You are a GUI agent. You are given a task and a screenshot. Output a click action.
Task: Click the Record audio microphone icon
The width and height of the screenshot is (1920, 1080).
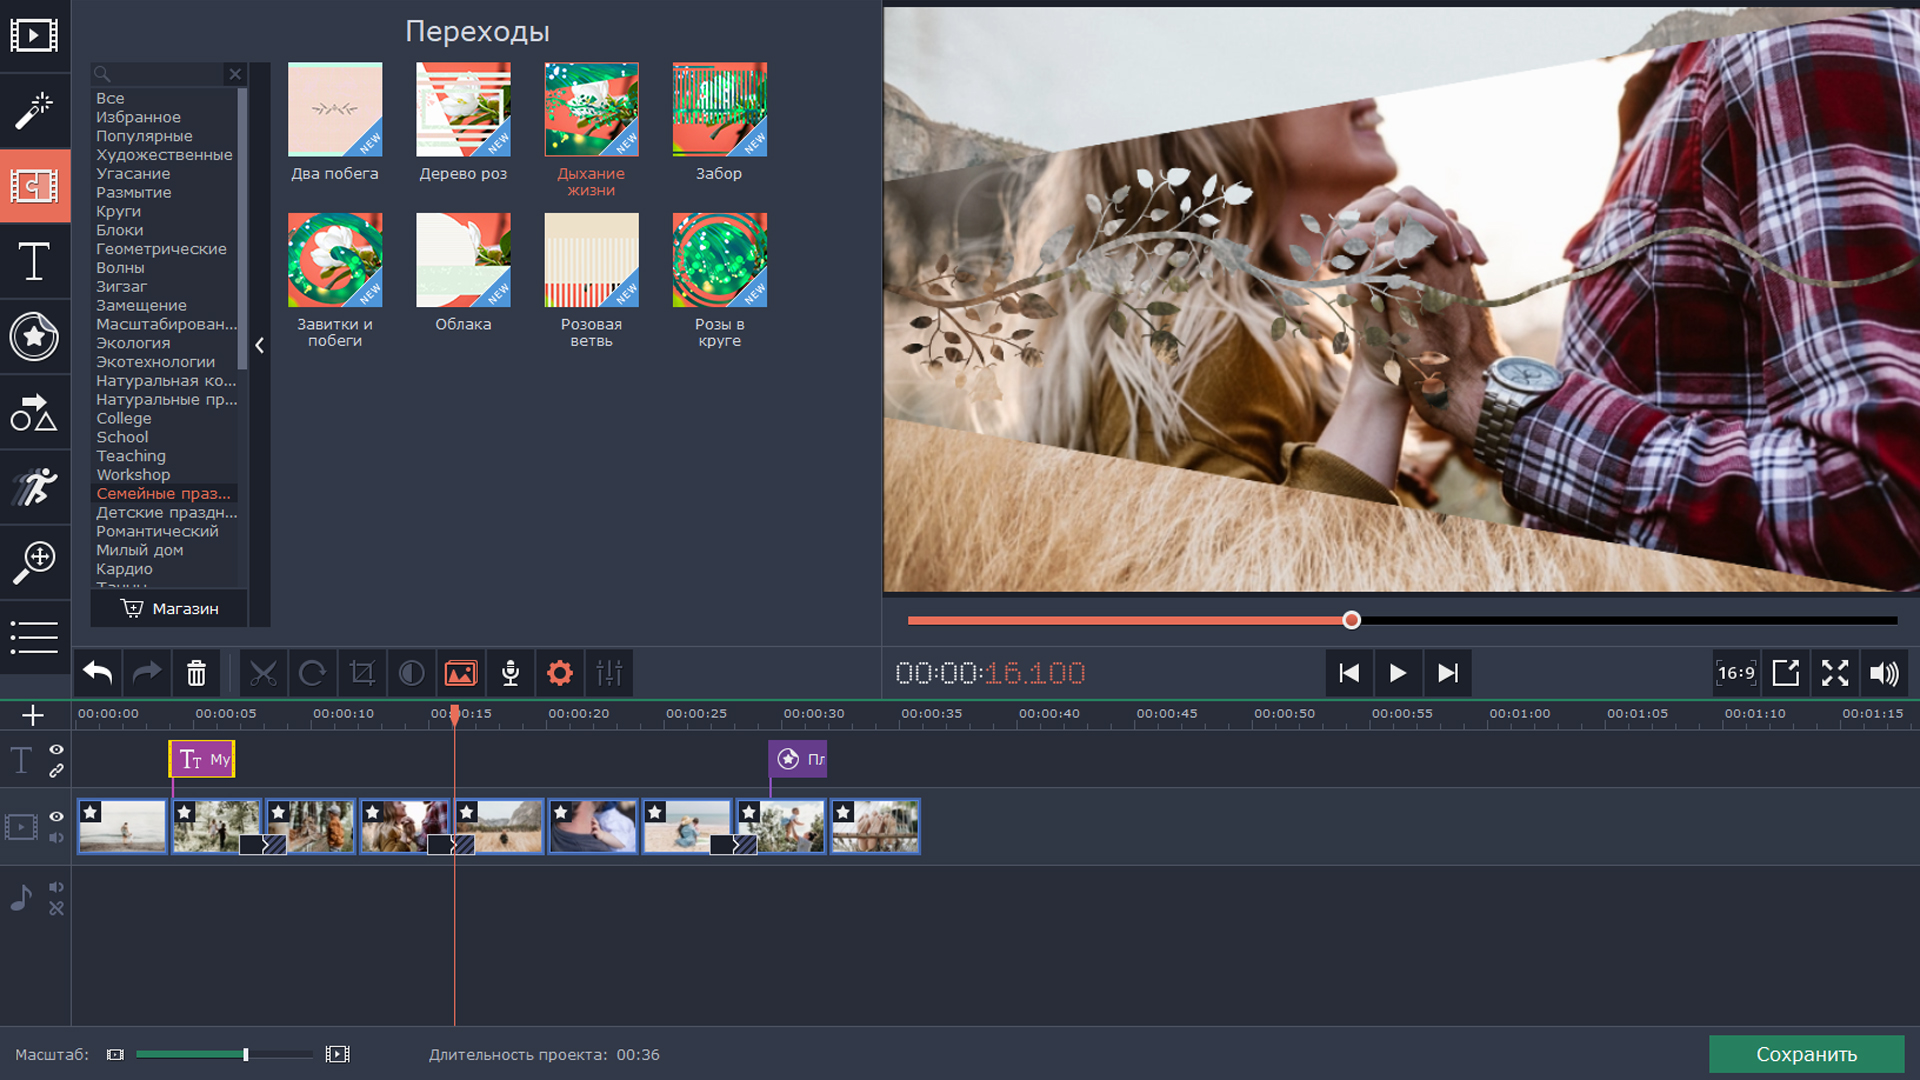[510, 673]
